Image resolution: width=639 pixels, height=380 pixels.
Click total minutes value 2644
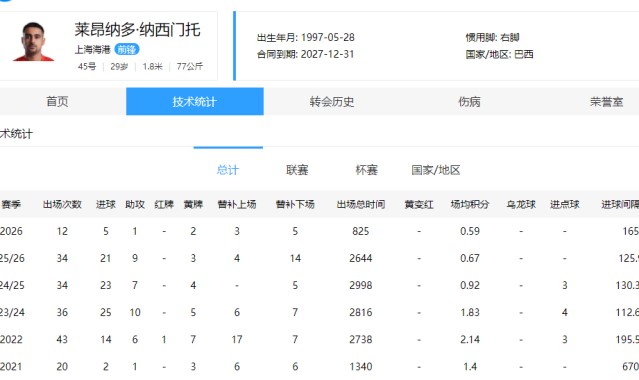click(361, 258)
